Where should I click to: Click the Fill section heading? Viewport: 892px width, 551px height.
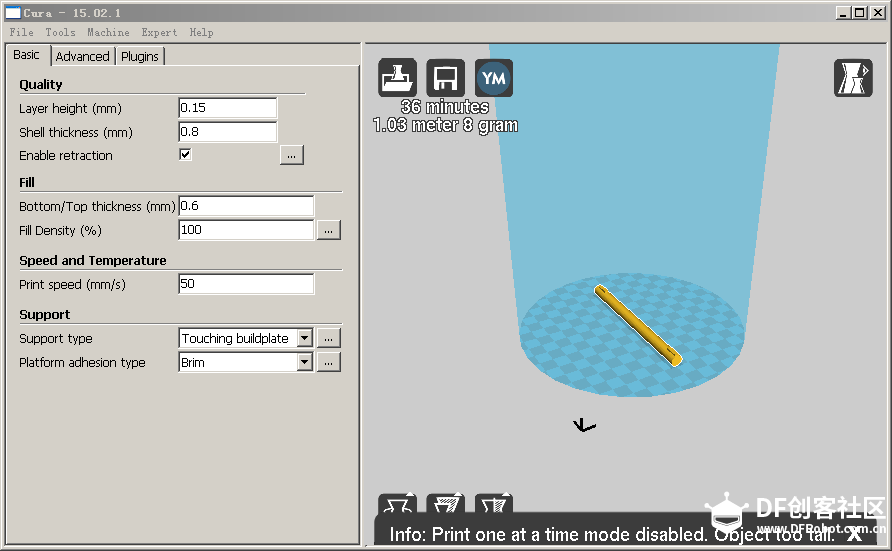tap(27, 183)
